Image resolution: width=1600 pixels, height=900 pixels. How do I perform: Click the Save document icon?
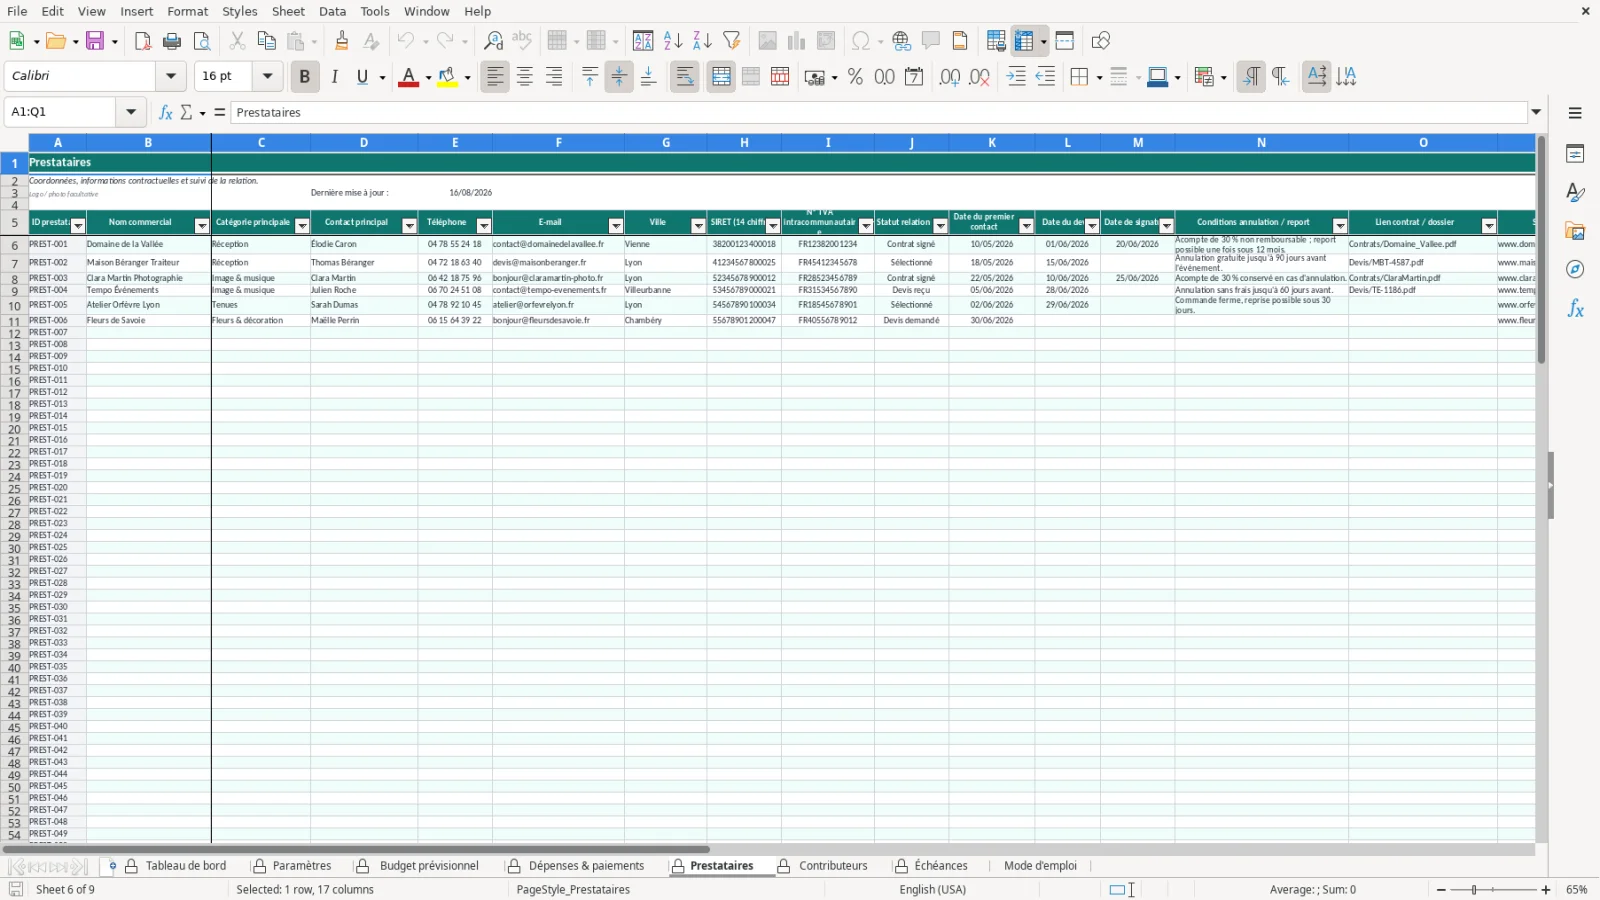click(95, 41)
